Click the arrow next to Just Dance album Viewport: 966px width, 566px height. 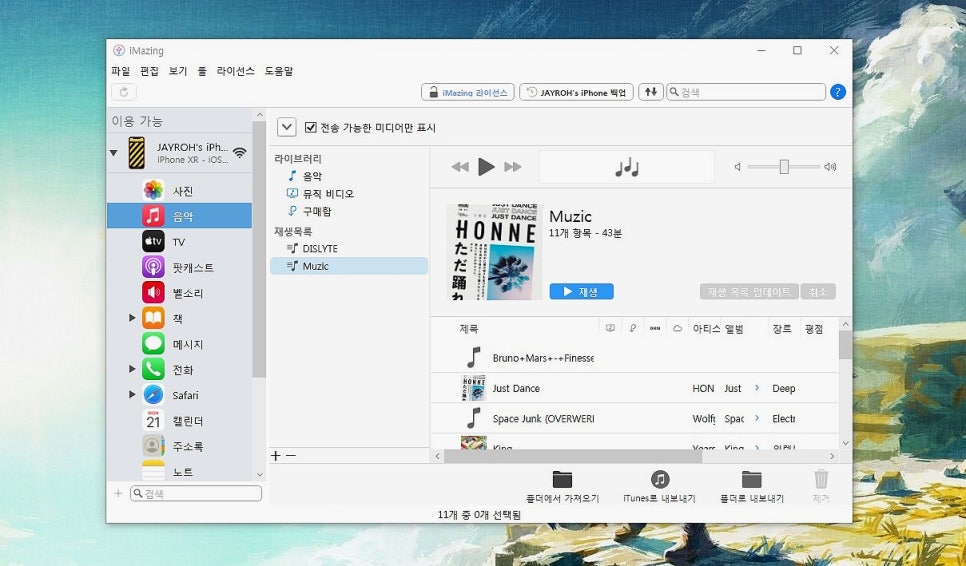click(x=757, y=388)
